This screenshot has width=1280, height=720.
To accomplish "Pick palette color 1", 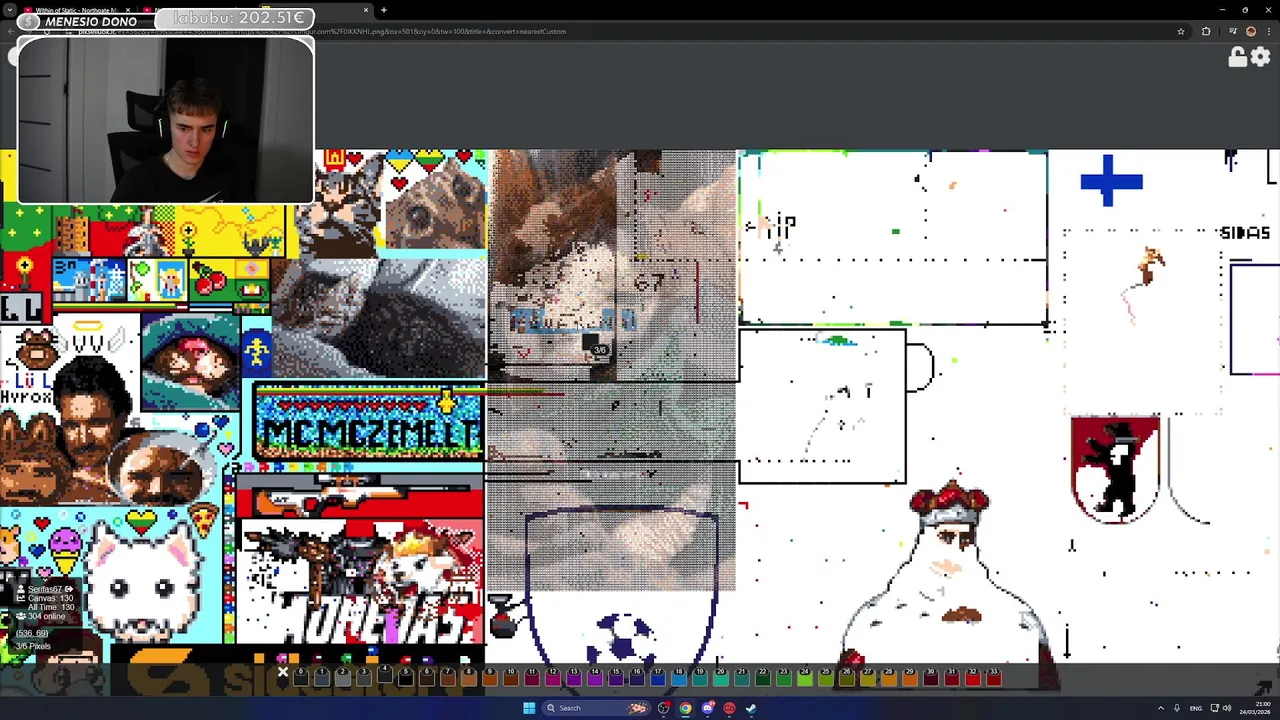I will click(x=321, y=678).
